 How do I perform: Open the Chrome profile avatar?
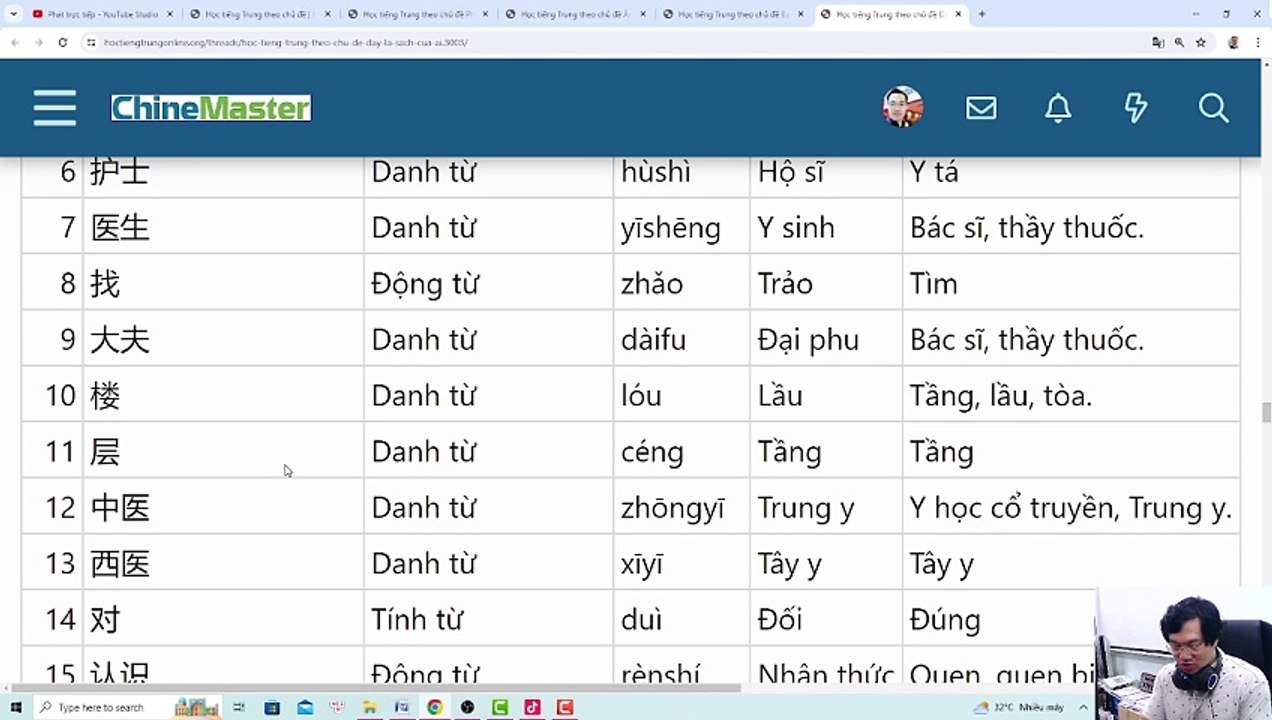[x=1233, y=43]
